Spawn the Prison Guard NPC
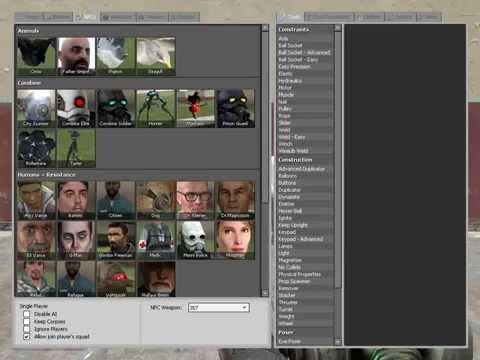 click(x=236, y=108)
